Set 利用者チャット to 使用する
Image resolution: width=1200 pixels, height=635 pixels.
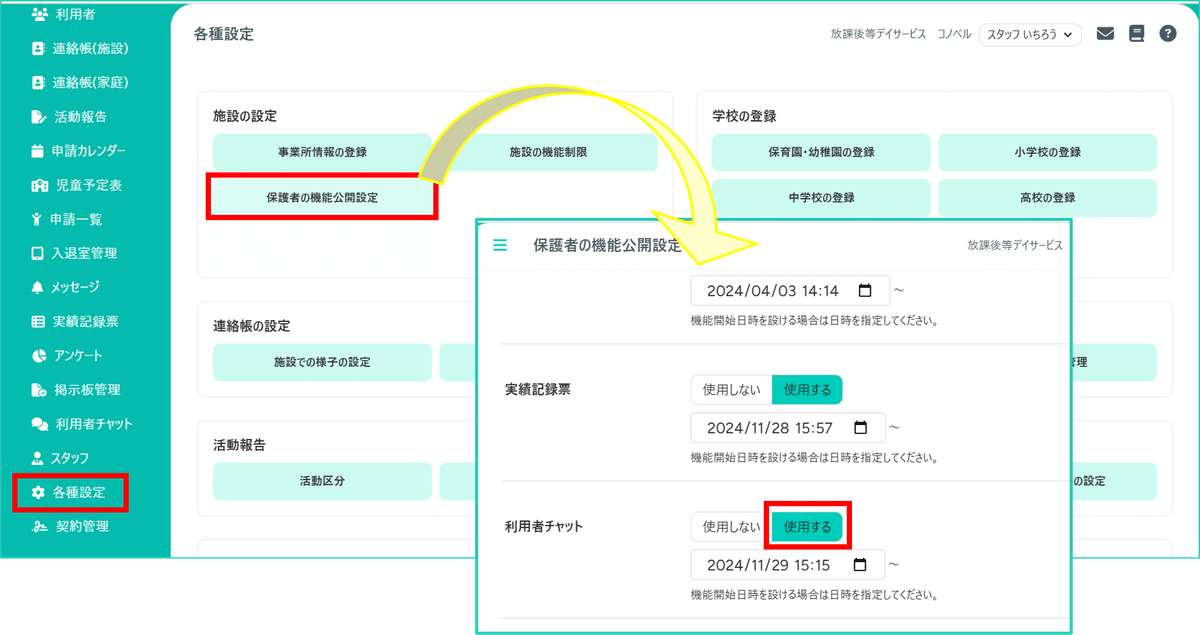click(x=808, y=526)
